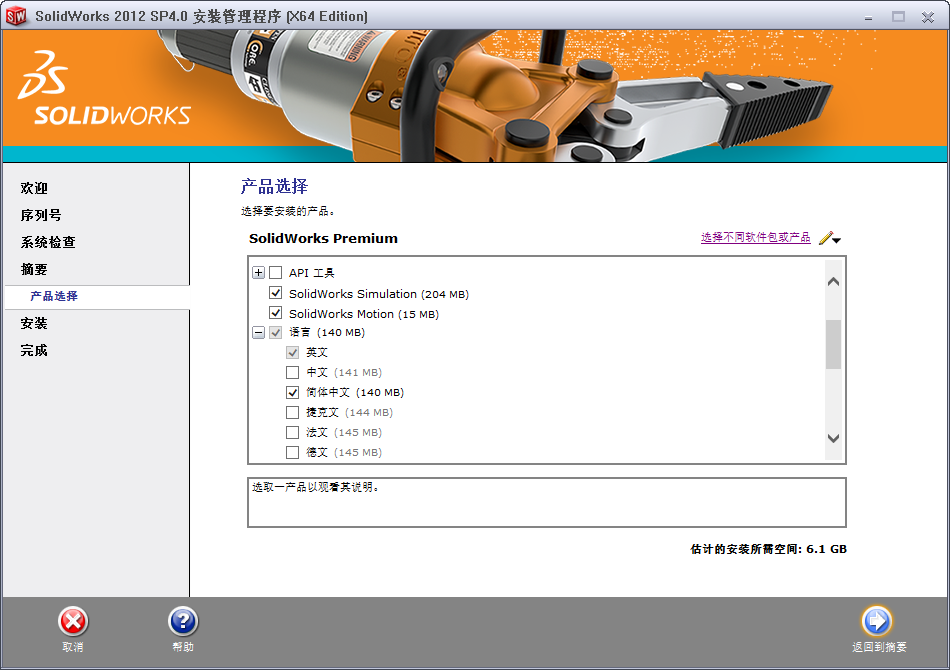950x670 pixels.
Task: Minimize the installation manager window
Action: (869, 18)
